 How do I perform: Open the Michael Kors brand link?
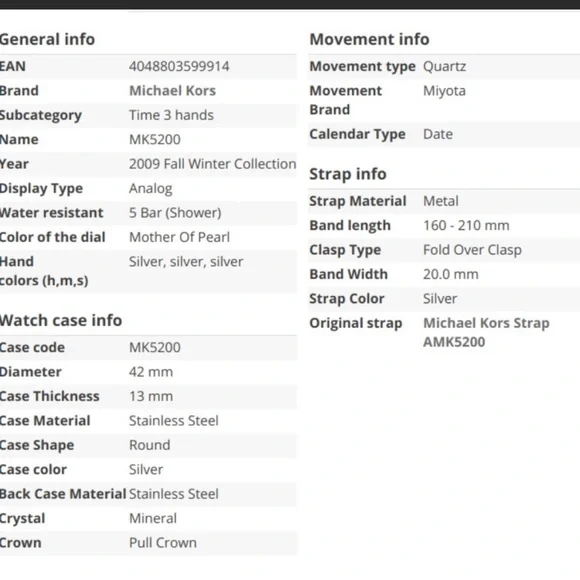point(172,91)
